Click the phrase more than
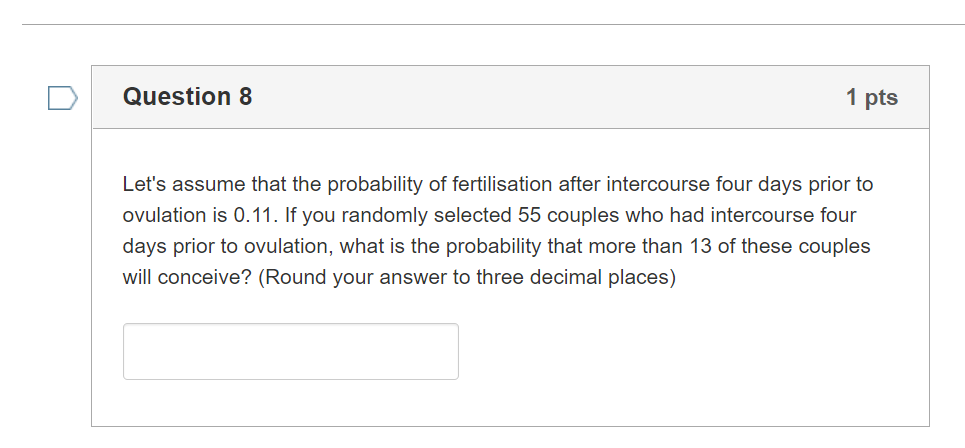The width and height of the screenshot is (965, 448). pyautogui.click(x=635, y=246)
